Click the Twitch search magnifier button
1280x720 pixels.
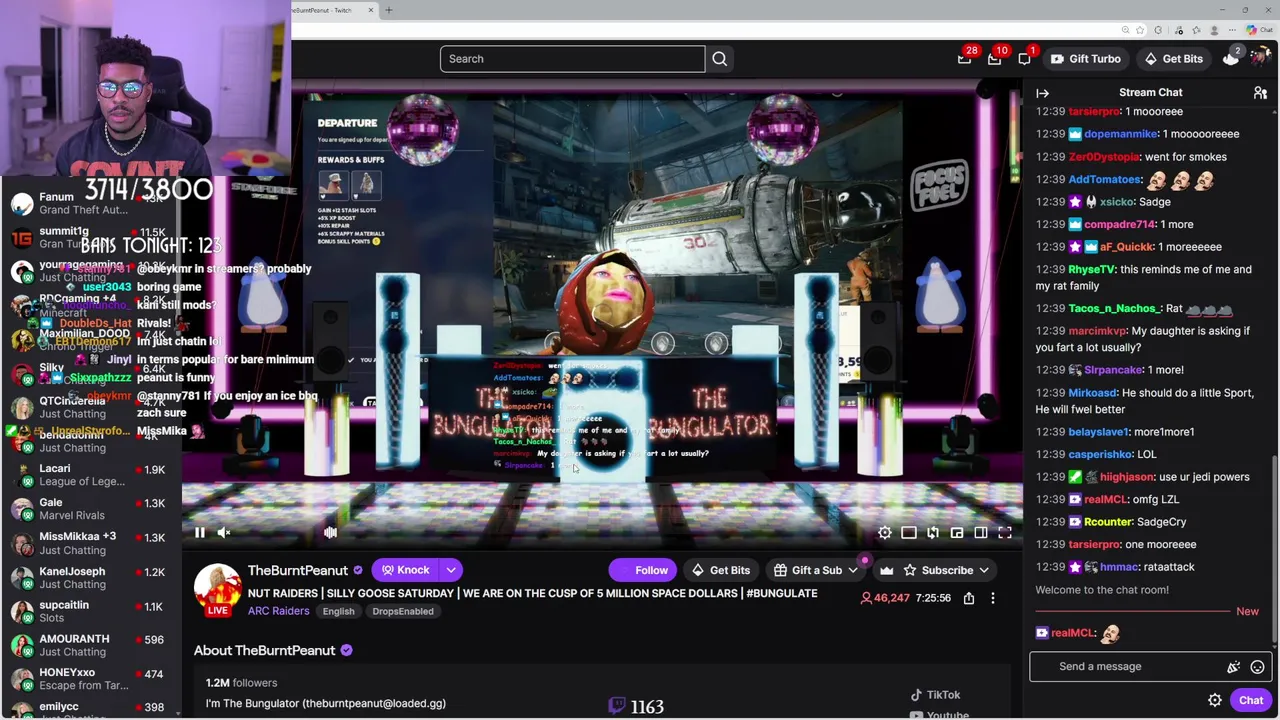tap(720, 59)
